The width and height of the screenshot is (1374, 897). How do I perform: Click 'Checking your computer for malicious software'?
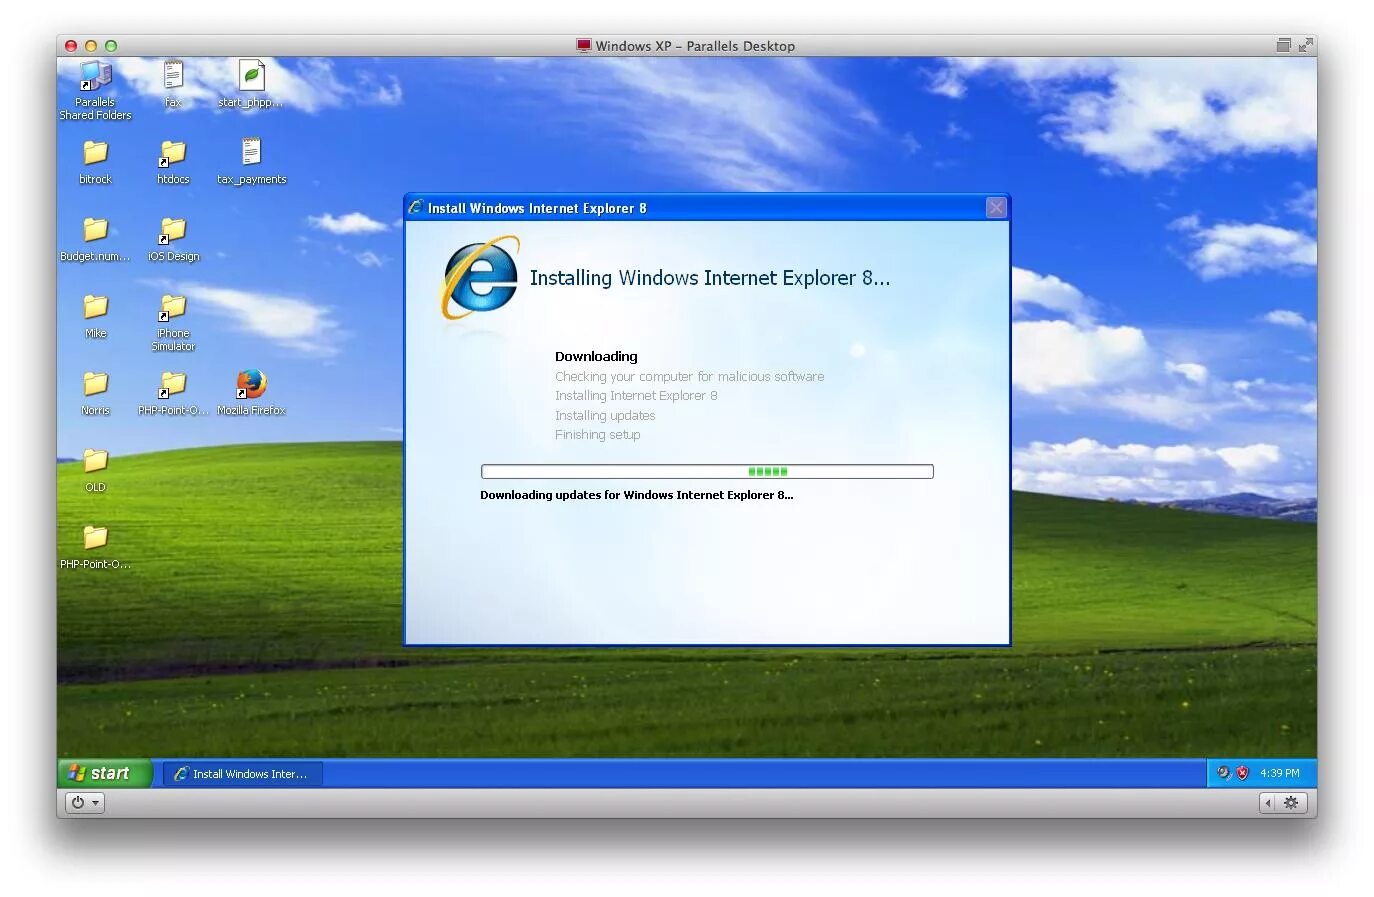click(690, 376)
